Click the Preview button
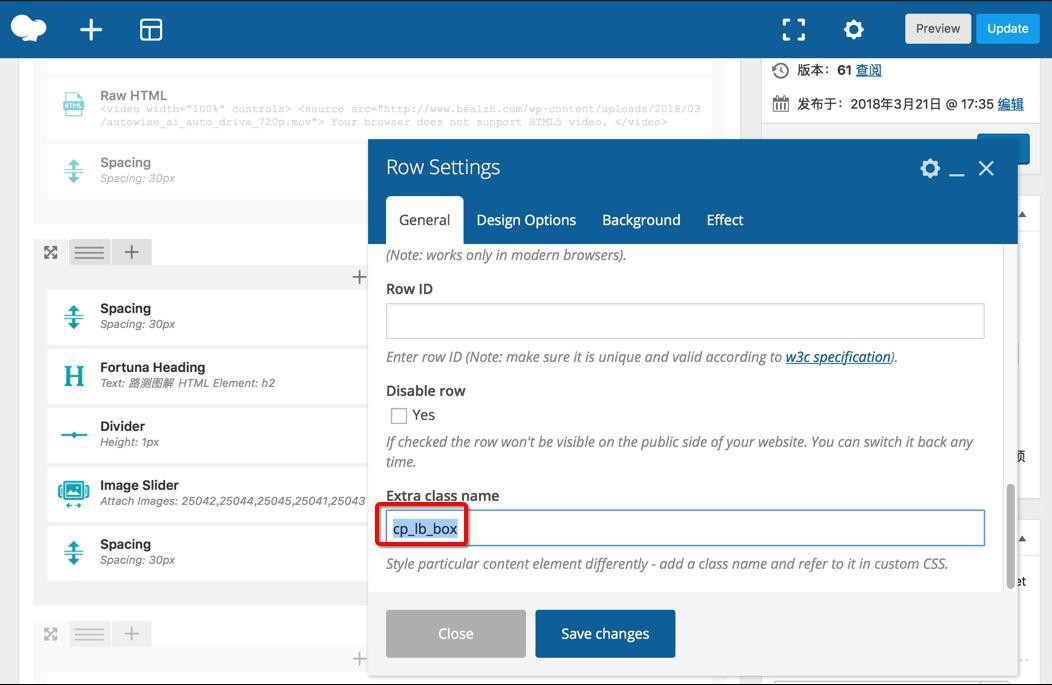The width and height of the screenshot is (1052, 685). click(937, 29)
